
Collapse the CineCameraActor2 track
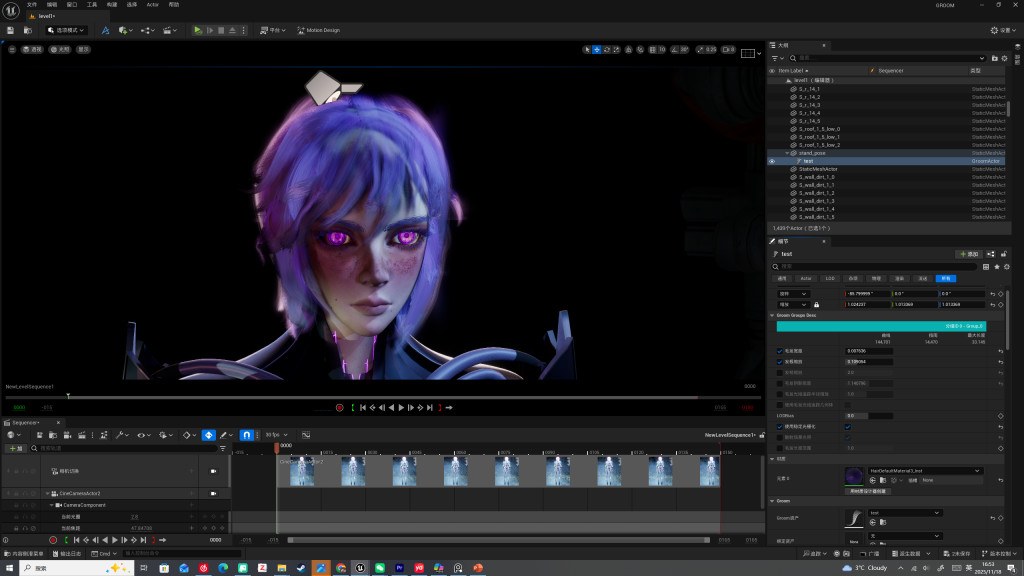pyautogui.click(x=45, y=493)
